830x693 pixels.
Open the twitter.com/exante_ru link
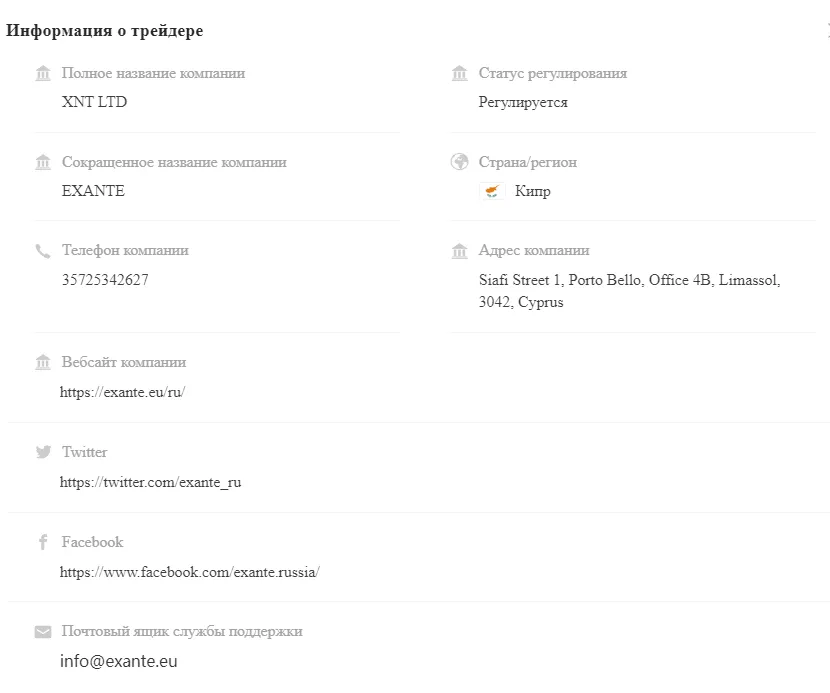tap(150, 482)
